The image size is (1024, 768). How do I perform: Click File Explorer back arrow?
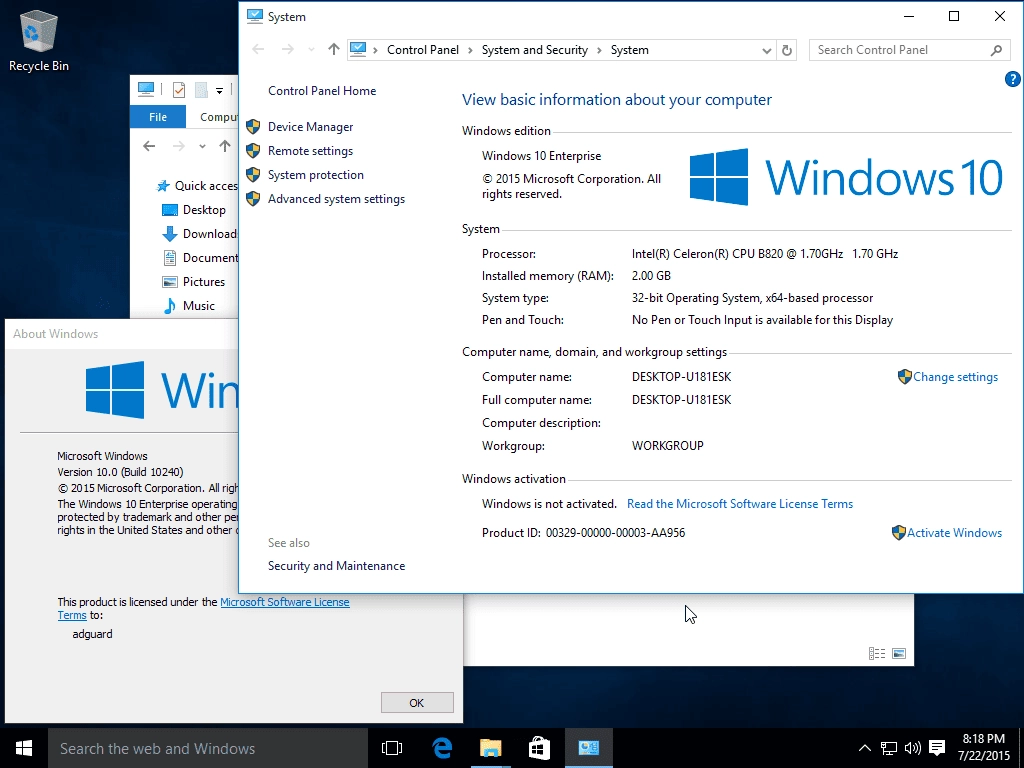[150, 146]
